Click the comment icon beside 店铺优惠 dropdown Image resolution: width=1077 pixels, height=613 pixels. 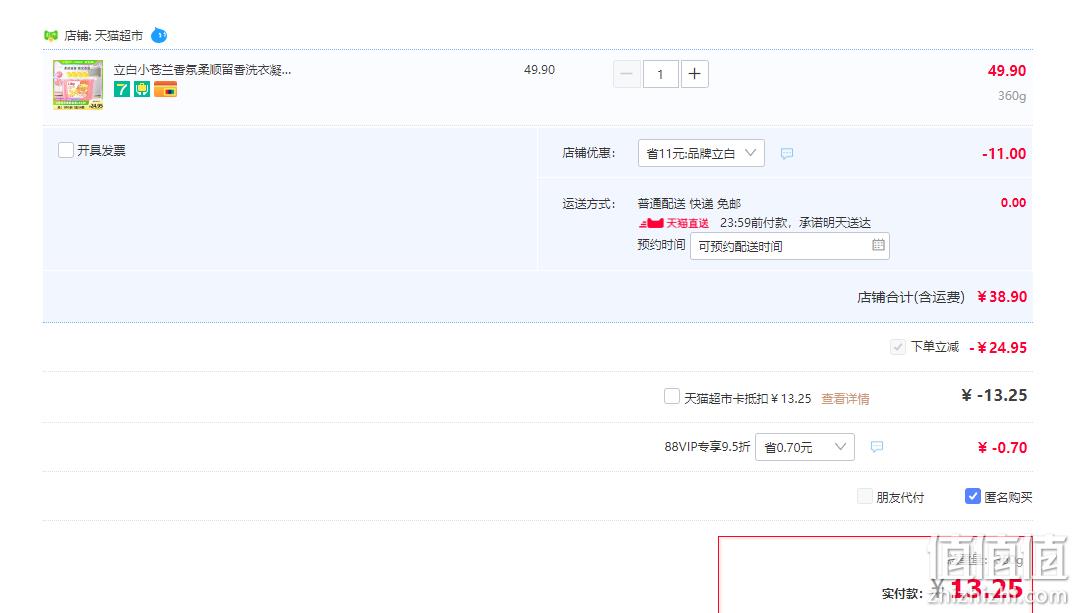pos(787,153)
